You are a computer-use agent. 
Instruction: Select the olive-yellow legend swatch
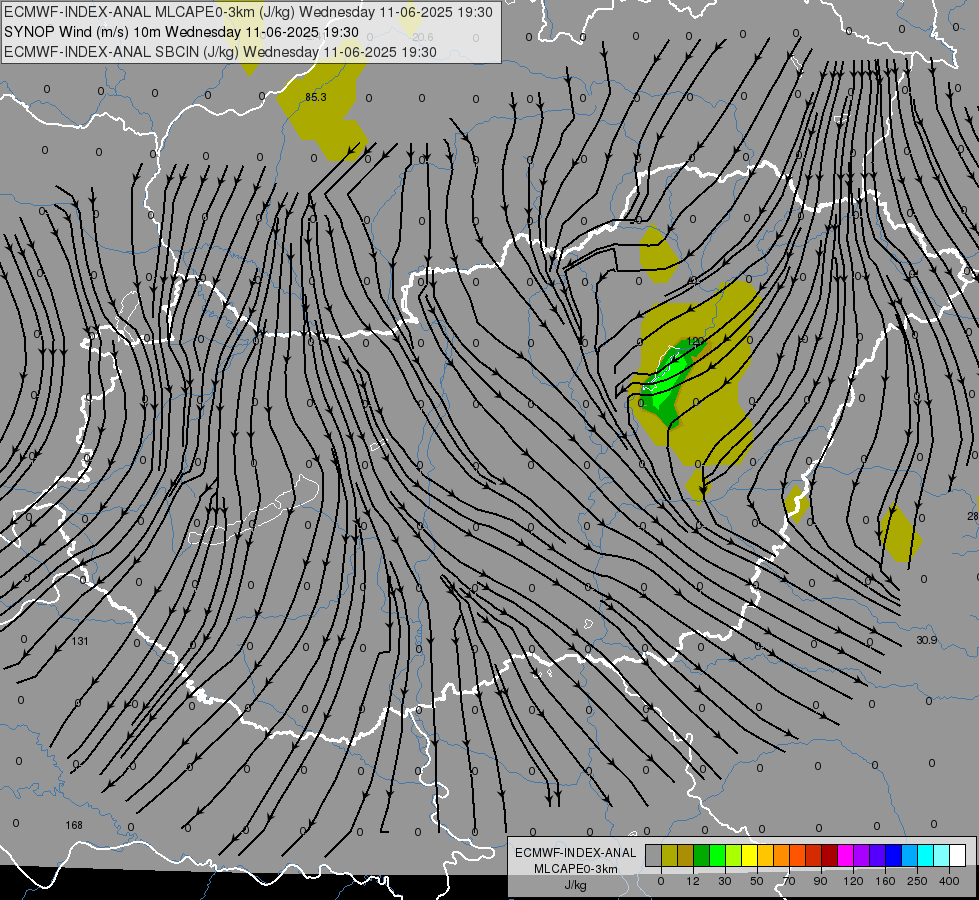tap(669, 856)
